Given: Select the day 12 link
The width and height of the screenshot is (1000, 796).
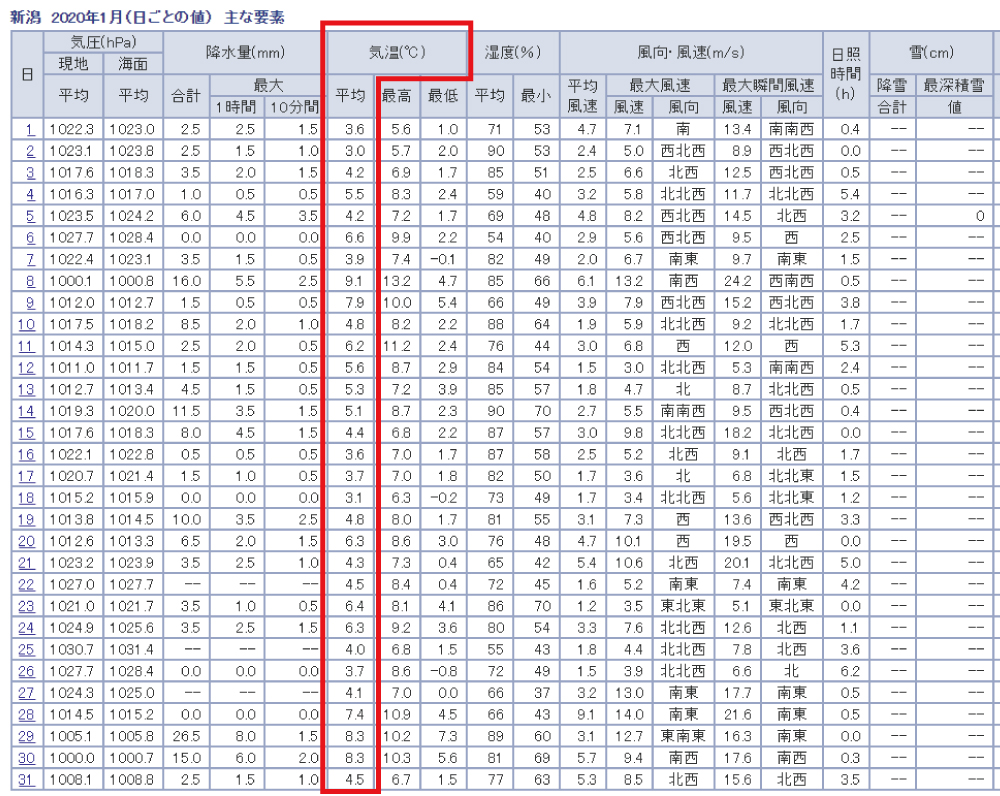Looking at the screenshot, I should click(x=27, y=367).
